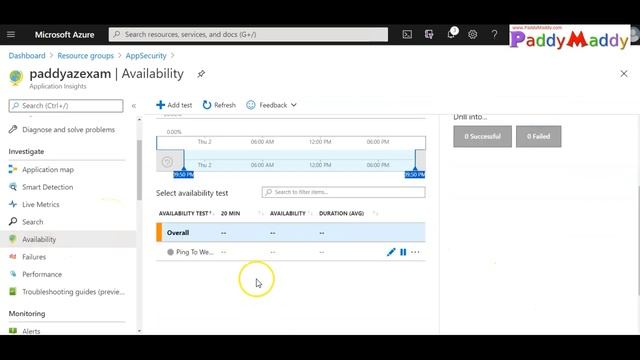Open the Azure portal hamburger menu
640x360 pixels.
click(11, 35)
